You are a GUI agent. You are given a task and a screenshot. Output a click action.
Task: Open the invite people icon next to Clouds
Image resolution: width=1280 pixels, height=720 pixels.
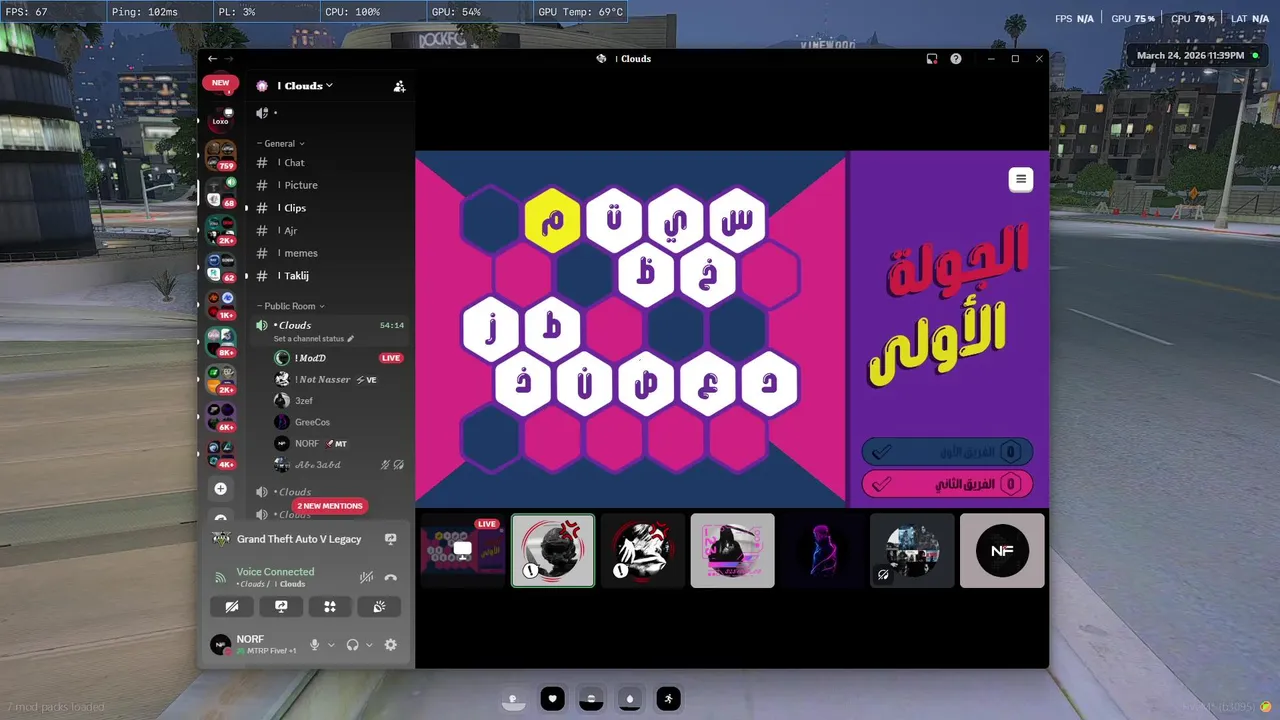tap(400, 86)
